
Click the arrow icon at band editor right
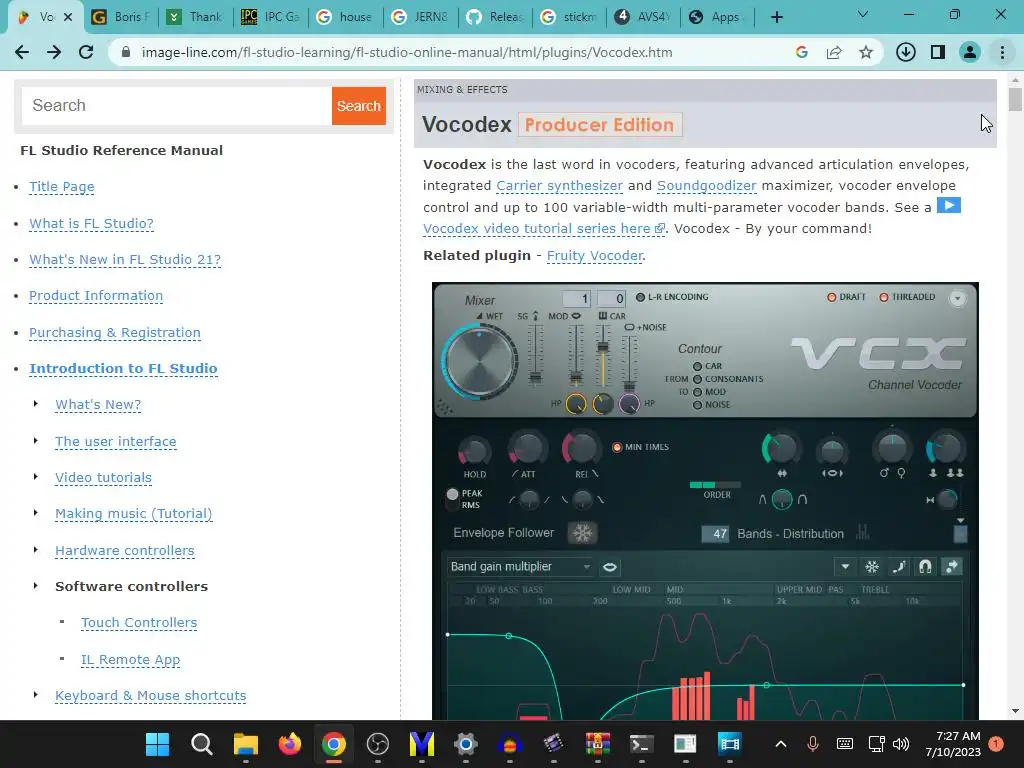pos(952,567)
